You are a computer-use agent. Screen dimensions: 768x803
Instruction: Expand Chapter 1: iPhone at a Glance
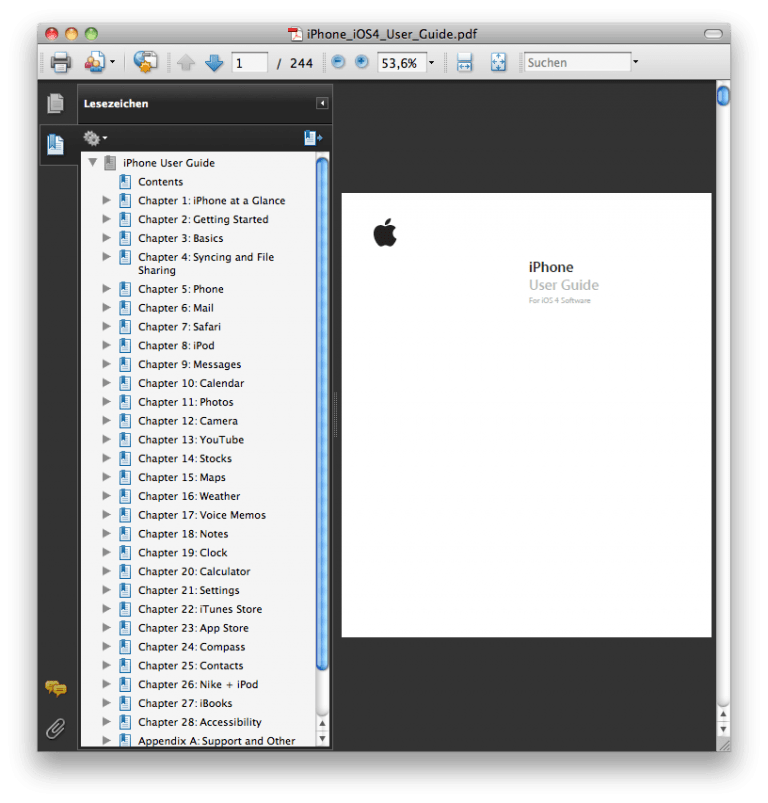click(x=106, y=200)
